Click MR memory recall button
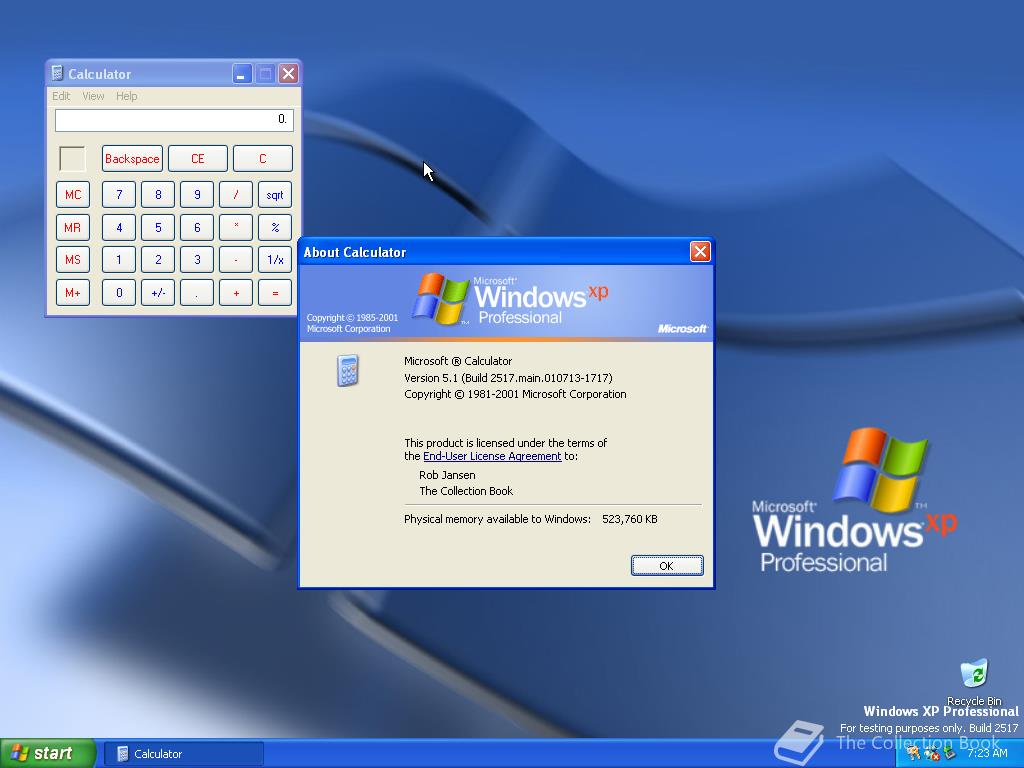1024x768 pixels. tap(72, 227)
